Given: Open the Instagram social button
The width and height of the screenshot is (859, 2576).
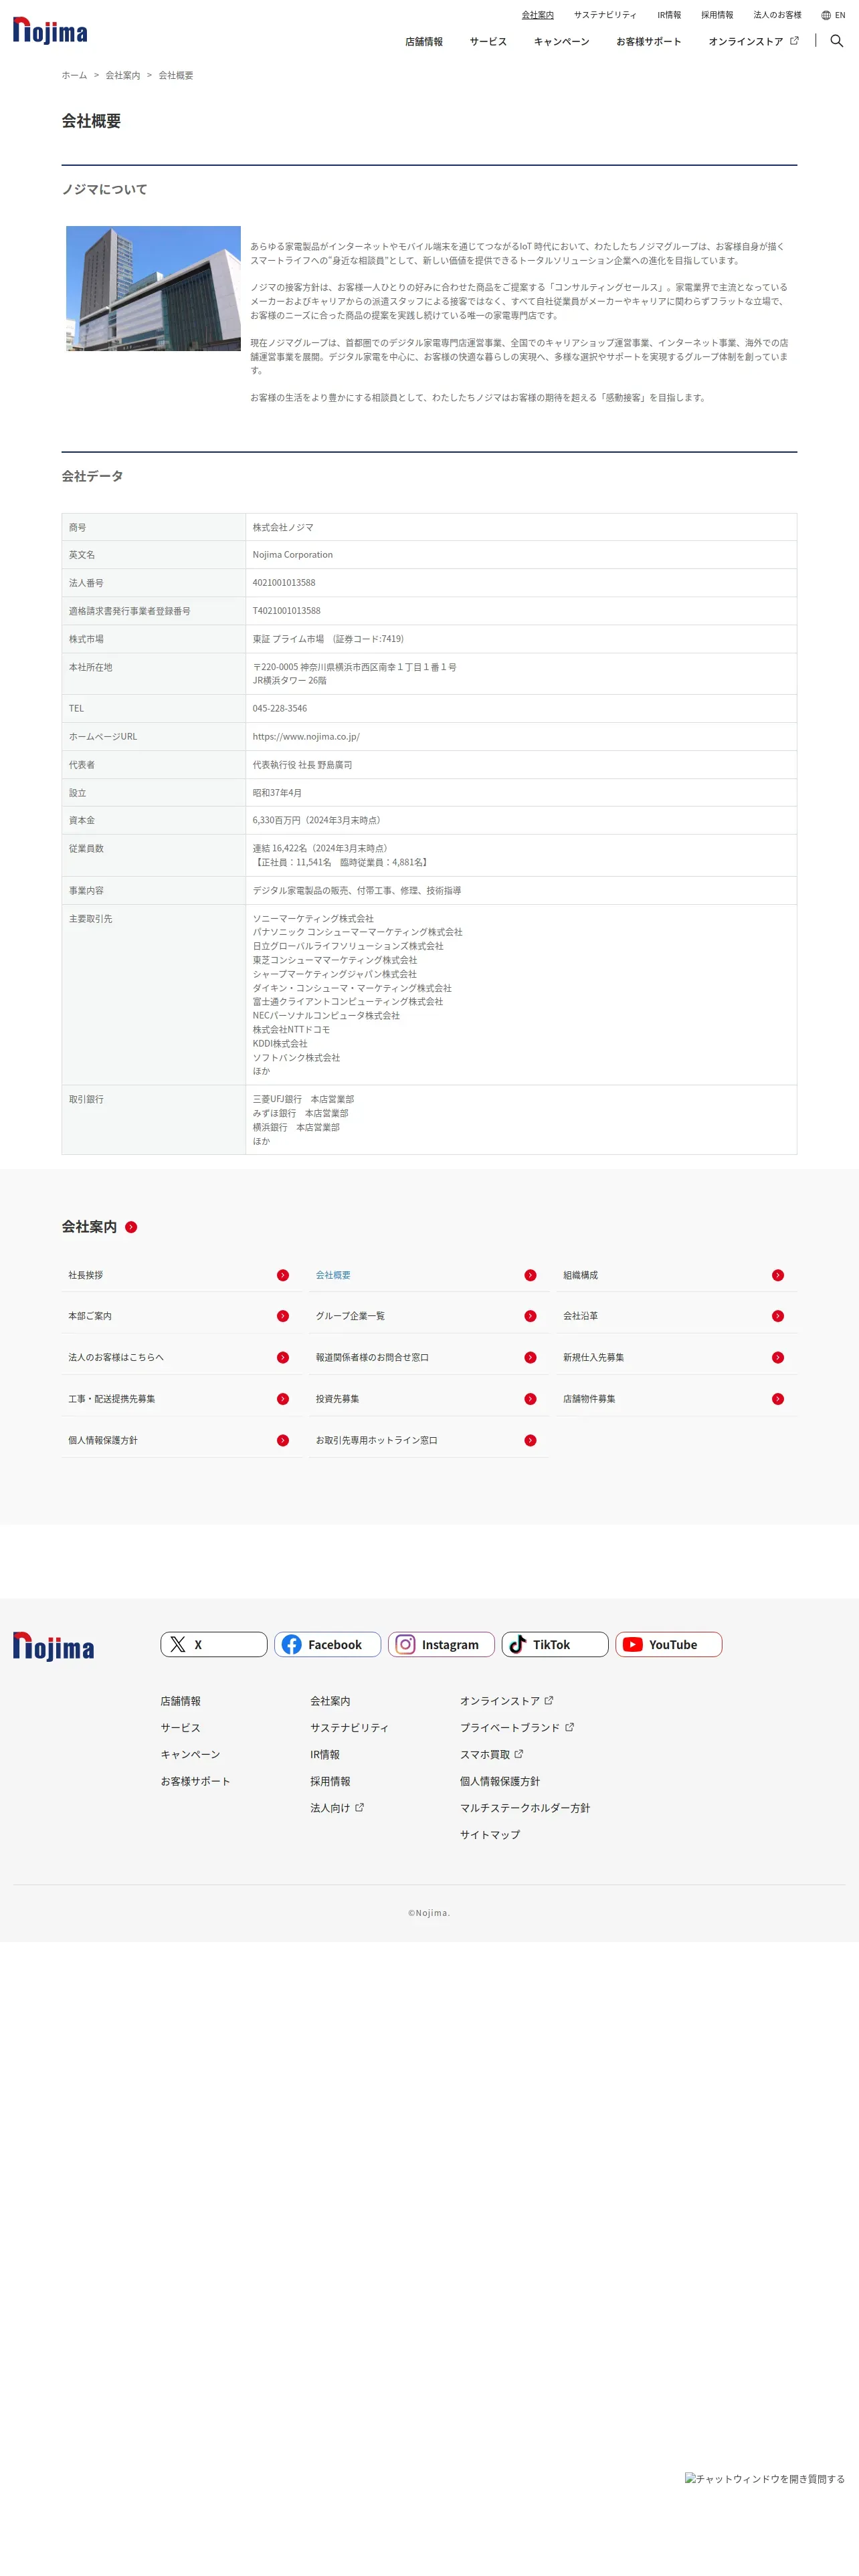Looking at the screenshot, I should [441, 1644].
